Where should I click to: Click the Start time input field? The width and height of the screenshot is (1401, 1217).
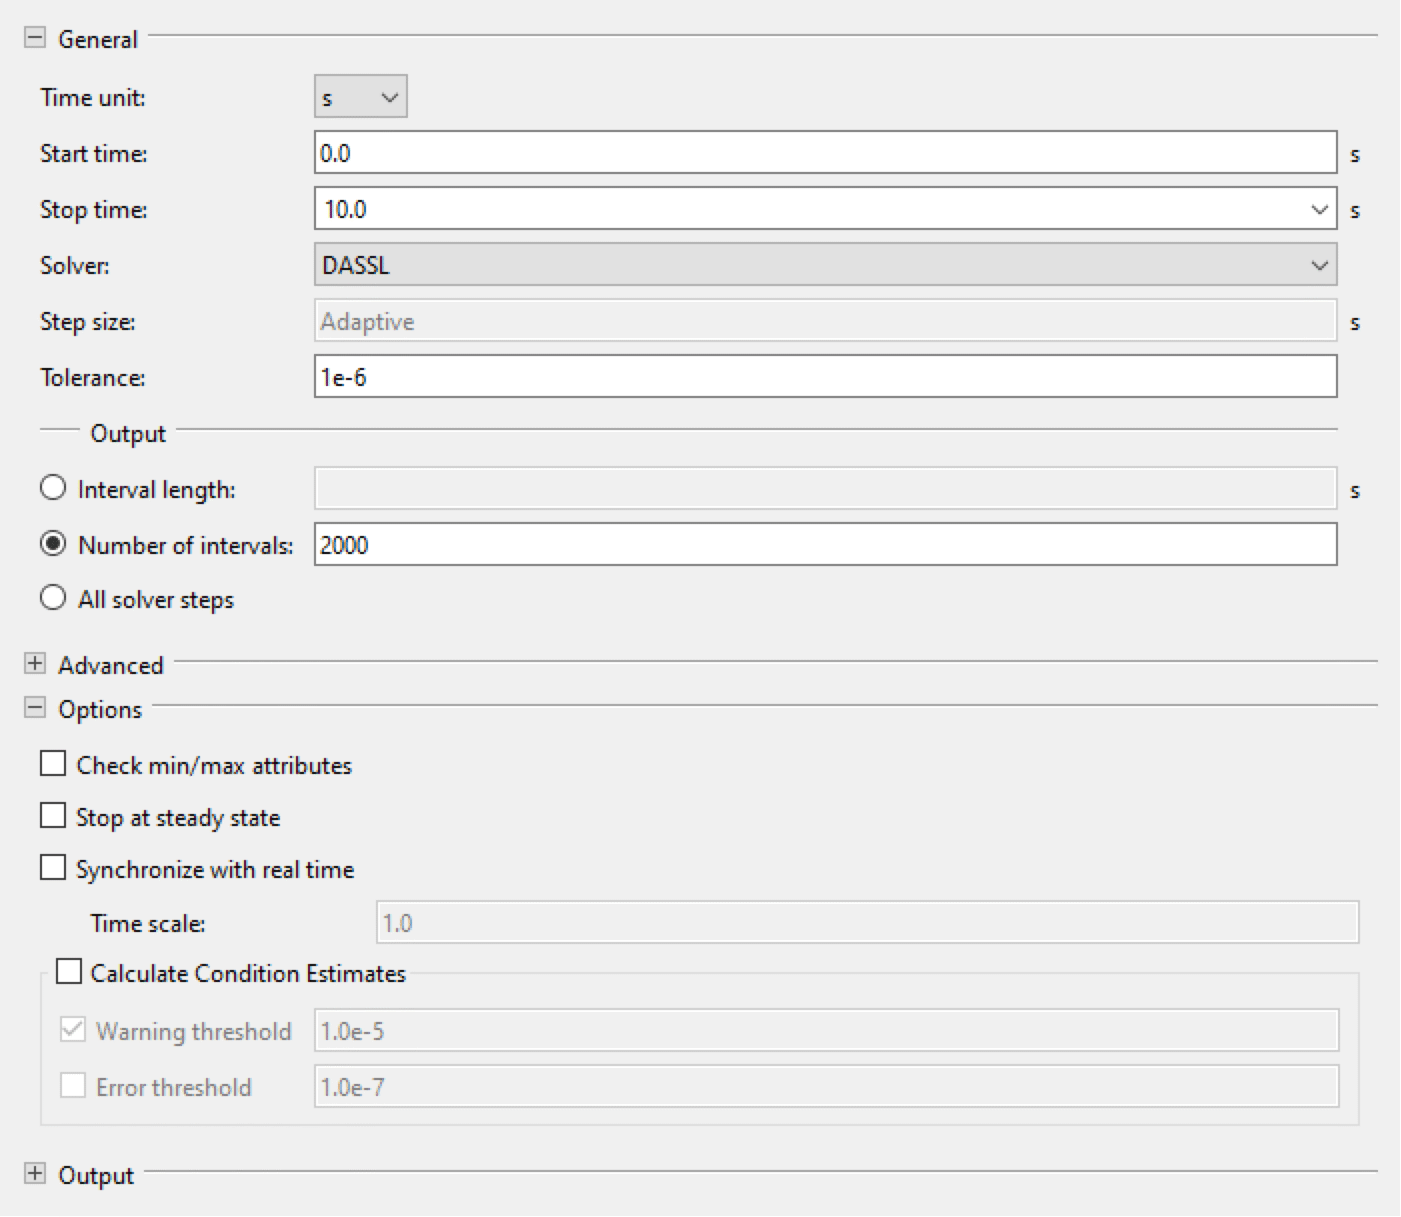click(x=826, y=153)
